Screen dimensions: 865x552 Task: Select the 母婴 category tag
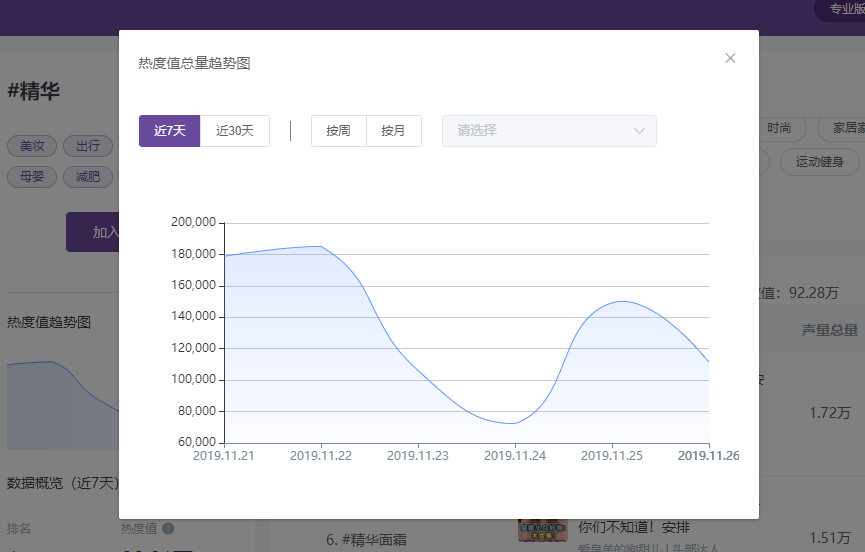click(x=32, y=177)
